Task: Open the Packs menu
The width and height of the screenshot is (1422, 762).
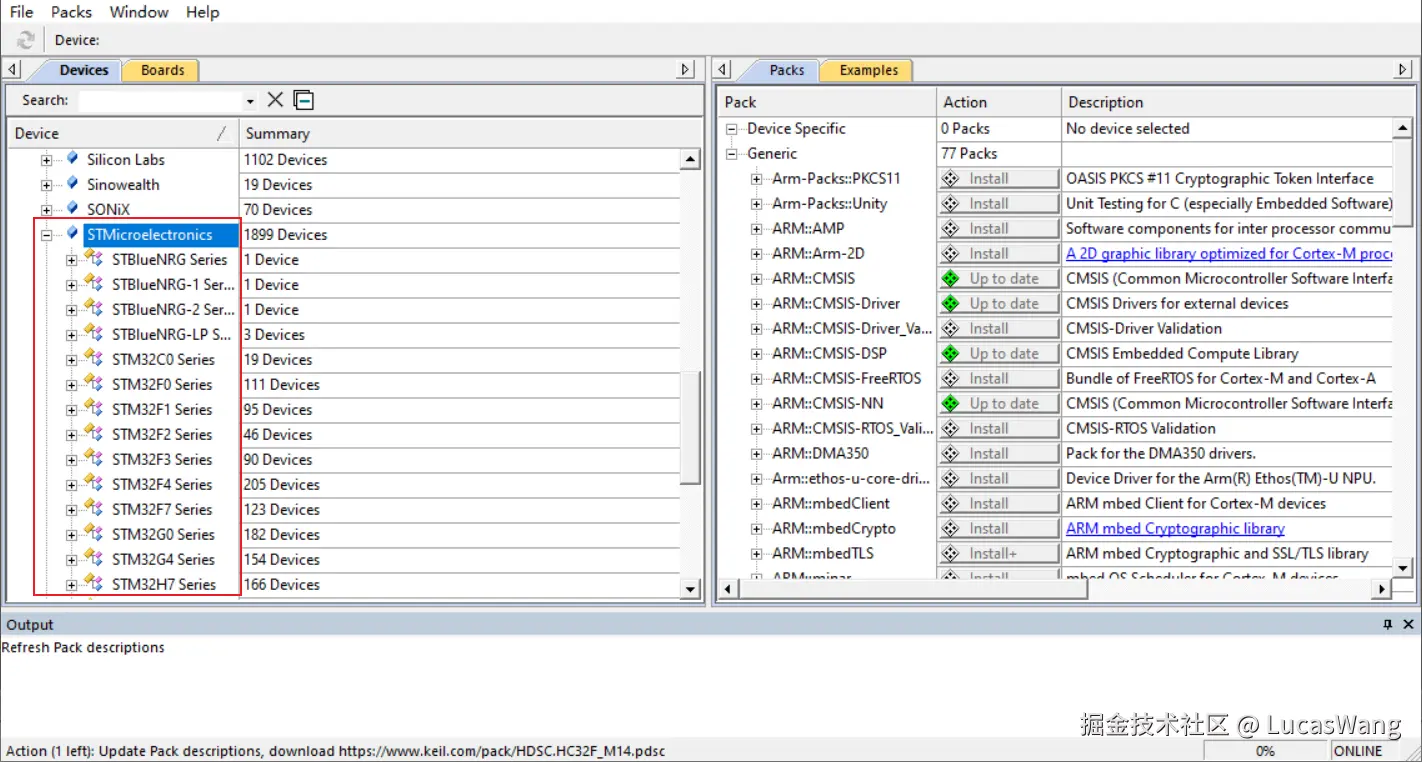Action: coord(71,12)
